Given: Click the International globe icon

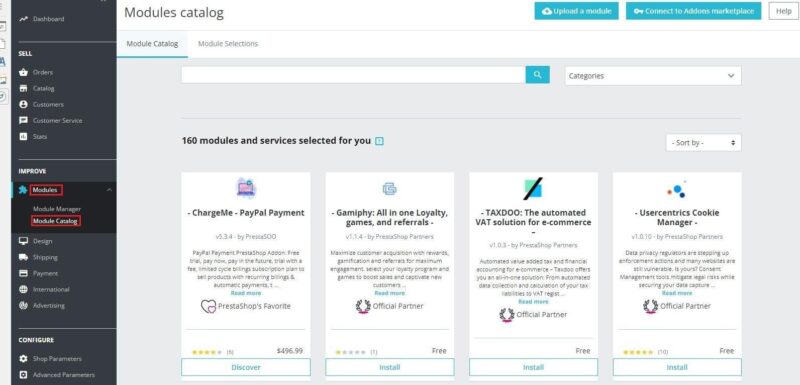Looking at the screenshot, I should click(x=23, y=289).
